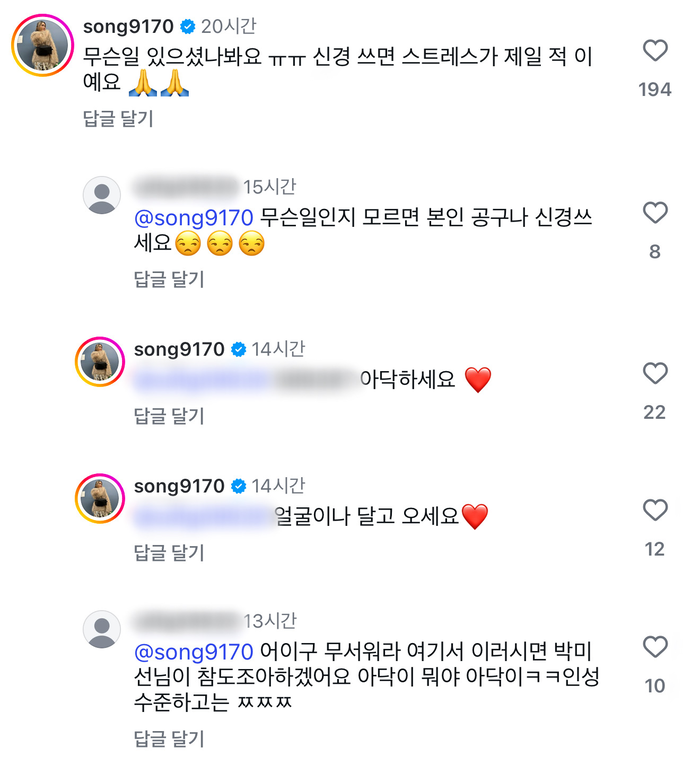
Task: Click 답글 달기 under the 얼굴이나 달고 오세요 reply
Action: click(169, 552)
